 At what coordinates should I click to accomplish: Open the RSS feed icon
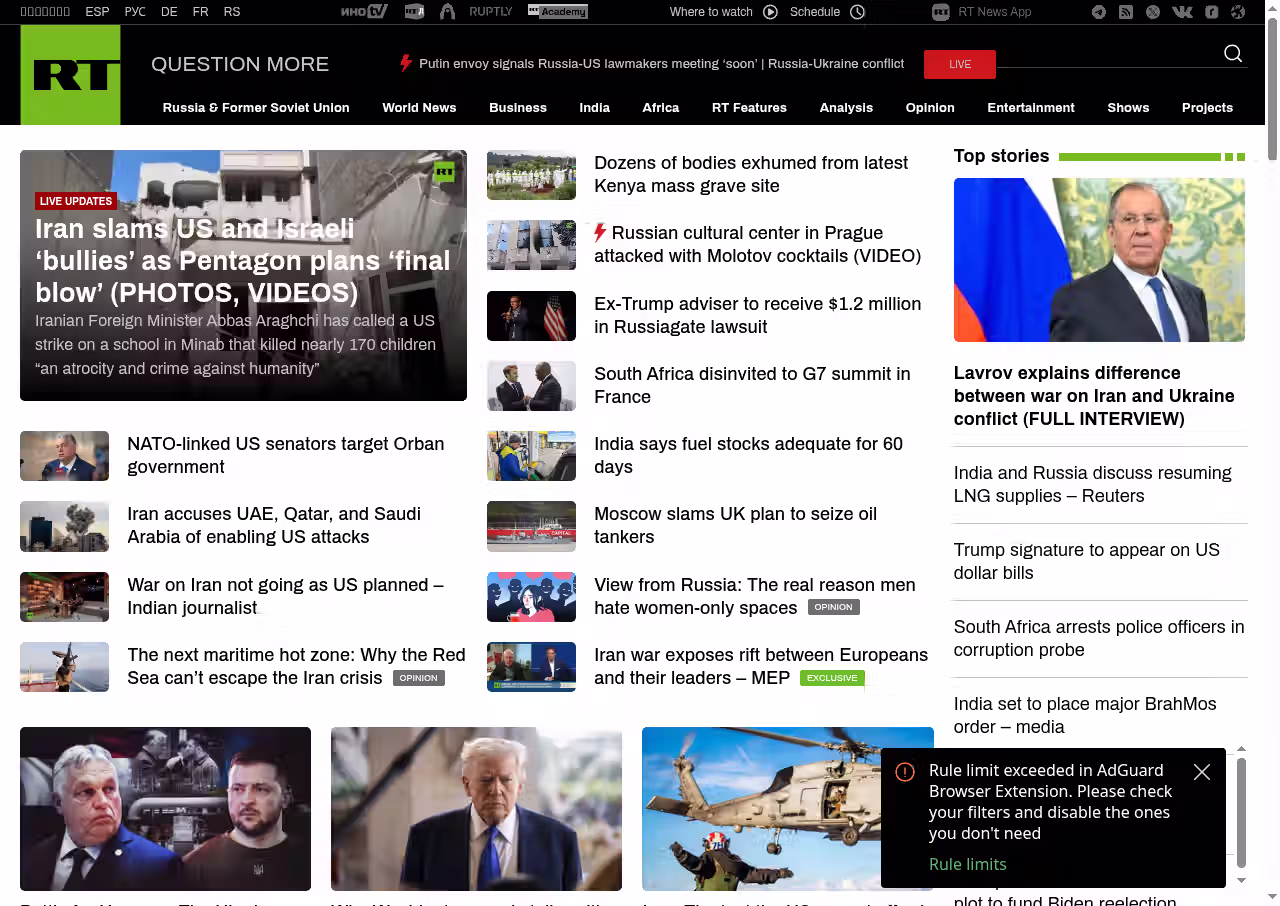(x=1126, y=12)
